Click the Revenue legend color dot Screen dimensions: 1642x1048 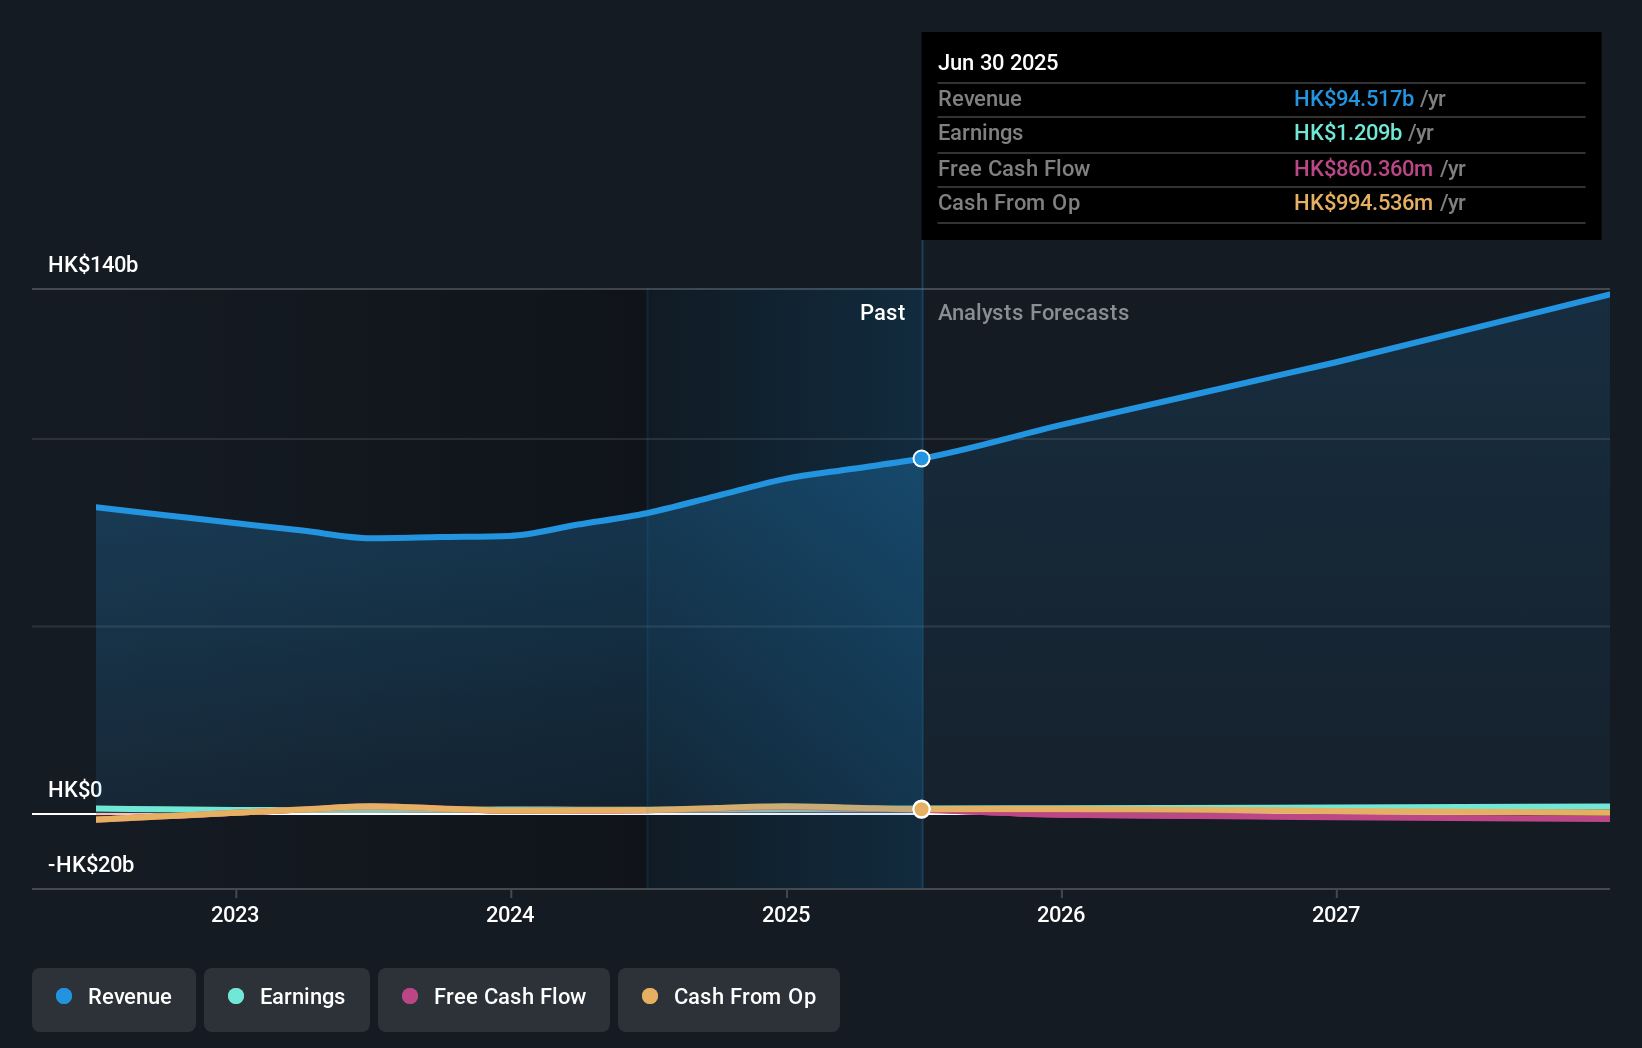click(65, 997)
